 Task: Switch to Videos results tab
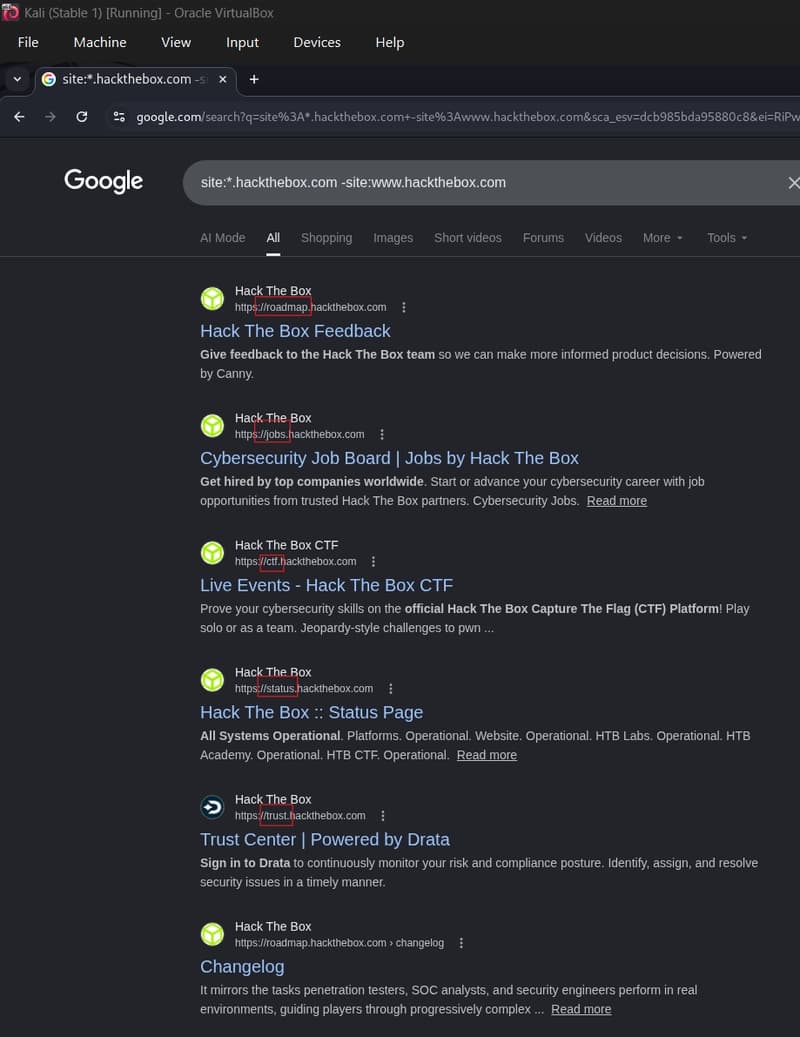pyautogui.click(x=603, y=238)
